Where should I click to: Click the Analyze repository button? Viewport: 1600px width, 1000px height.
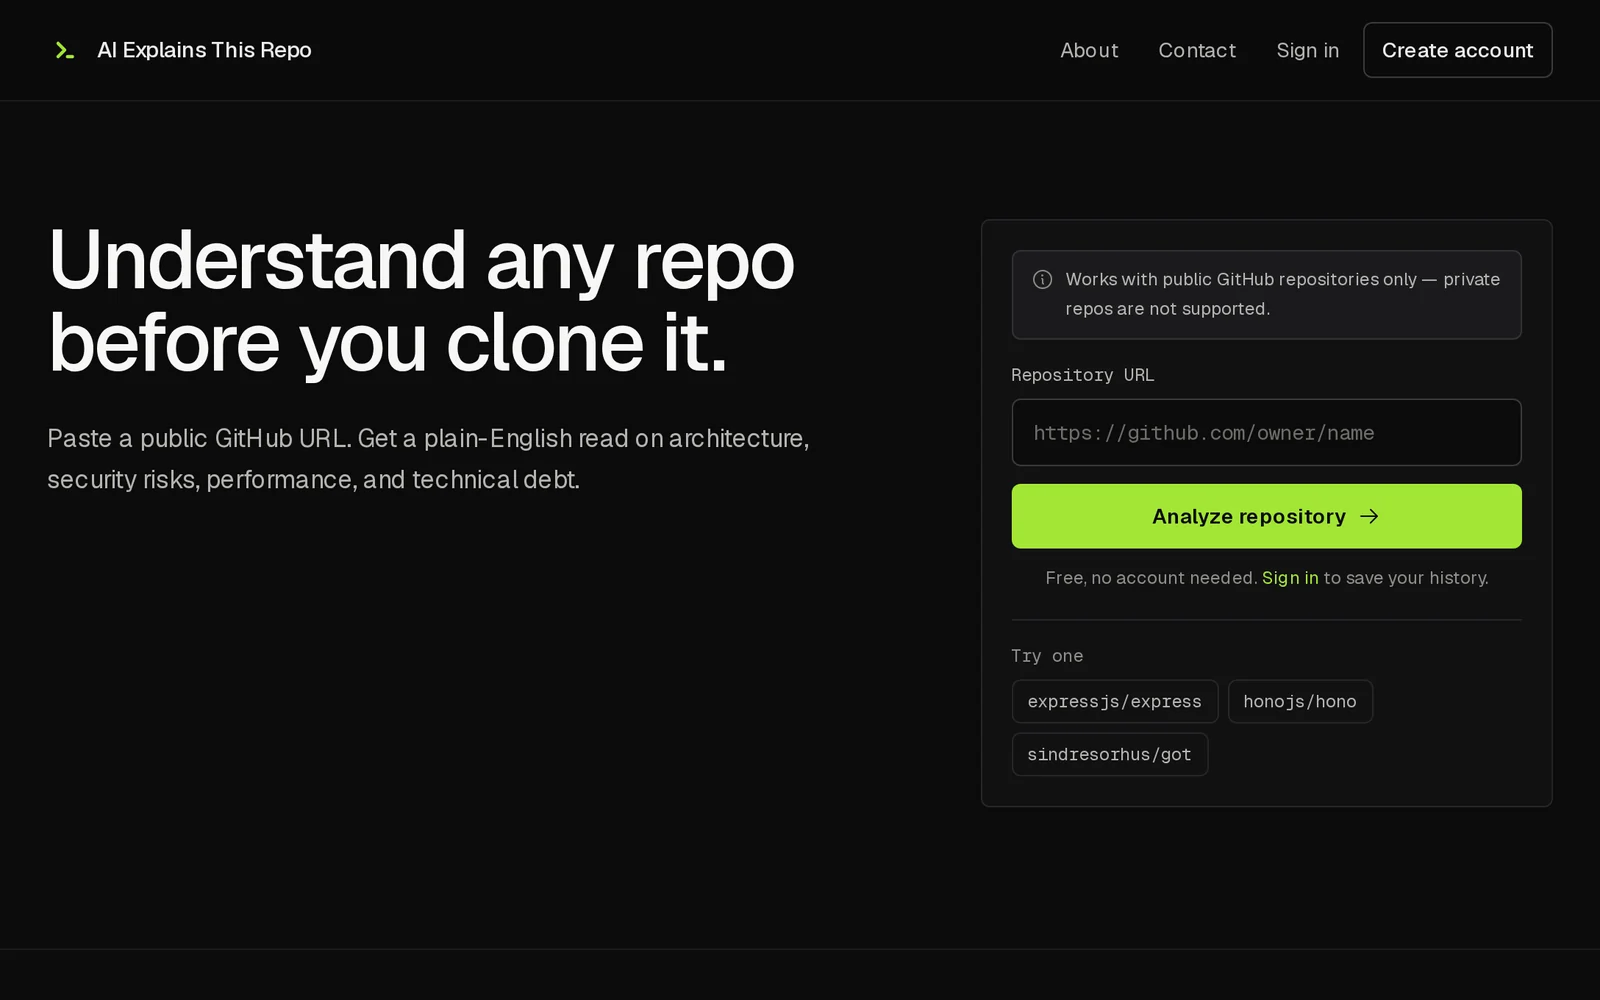pyautogui.click(x=1266, y=516)
